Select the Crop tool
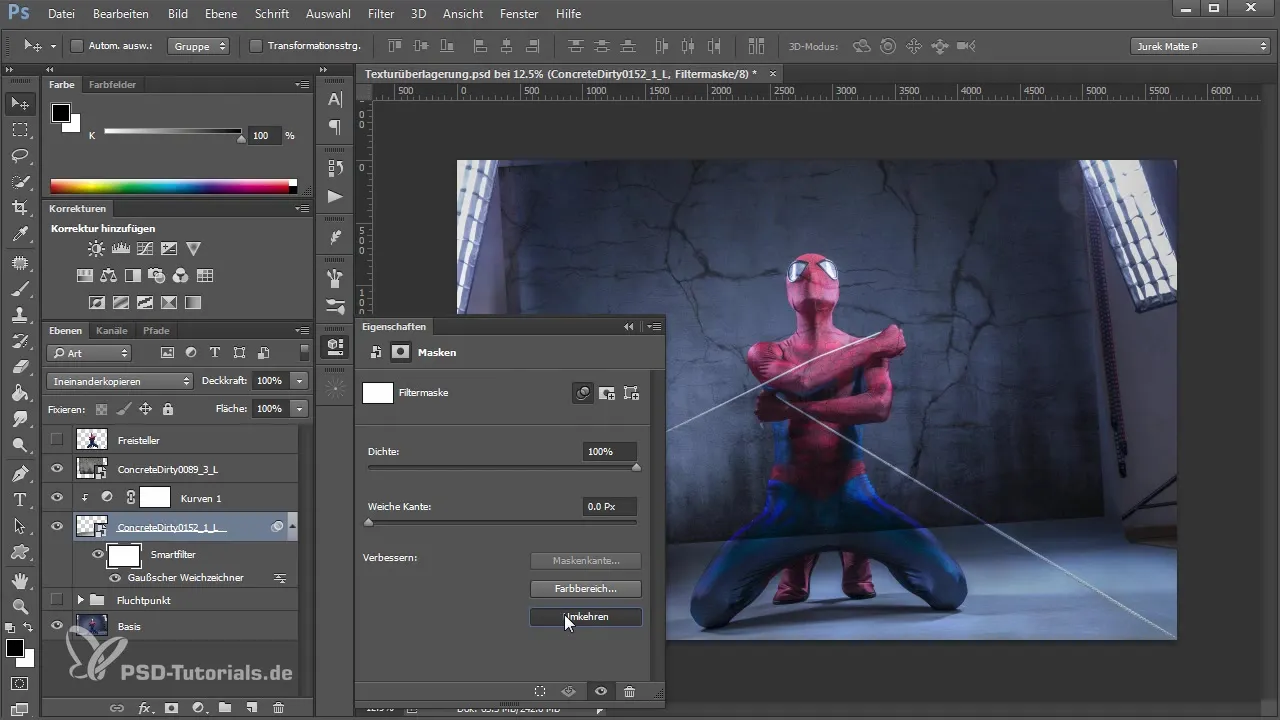This screenshot has height=720, width=1280. coord(19,208)
